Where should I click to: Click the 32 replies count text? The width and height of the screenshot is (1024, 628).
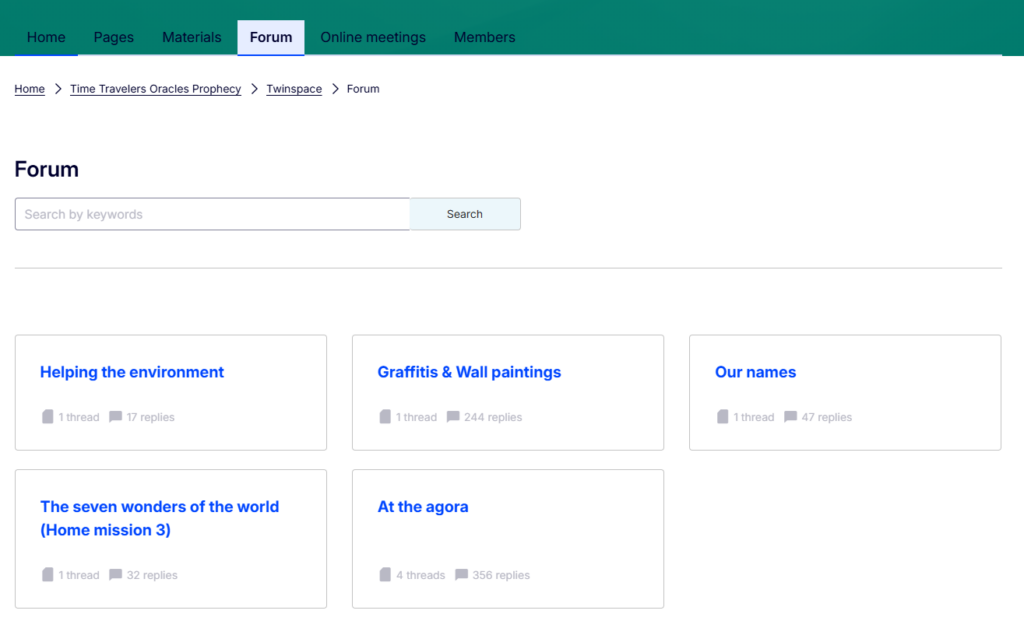(152, 575)
